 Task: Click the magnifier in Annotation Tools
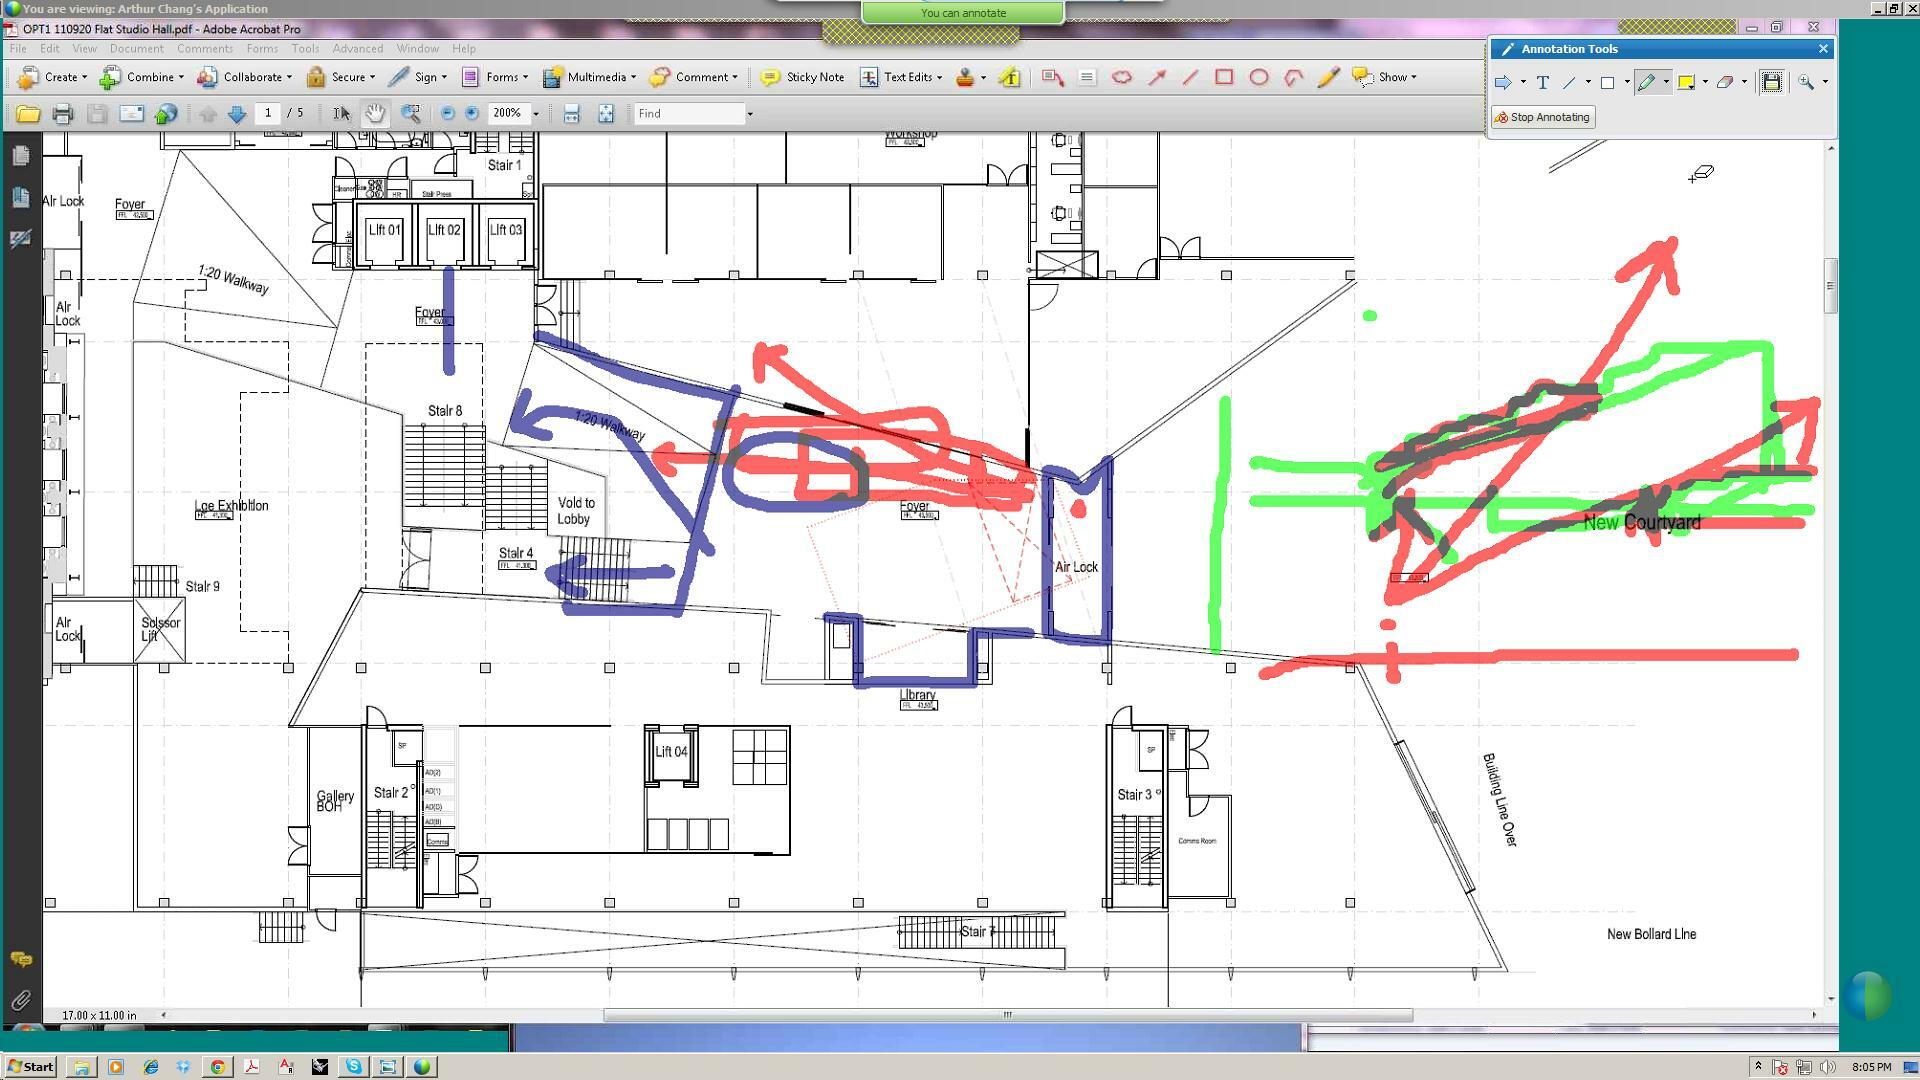tap(1806, 82)
